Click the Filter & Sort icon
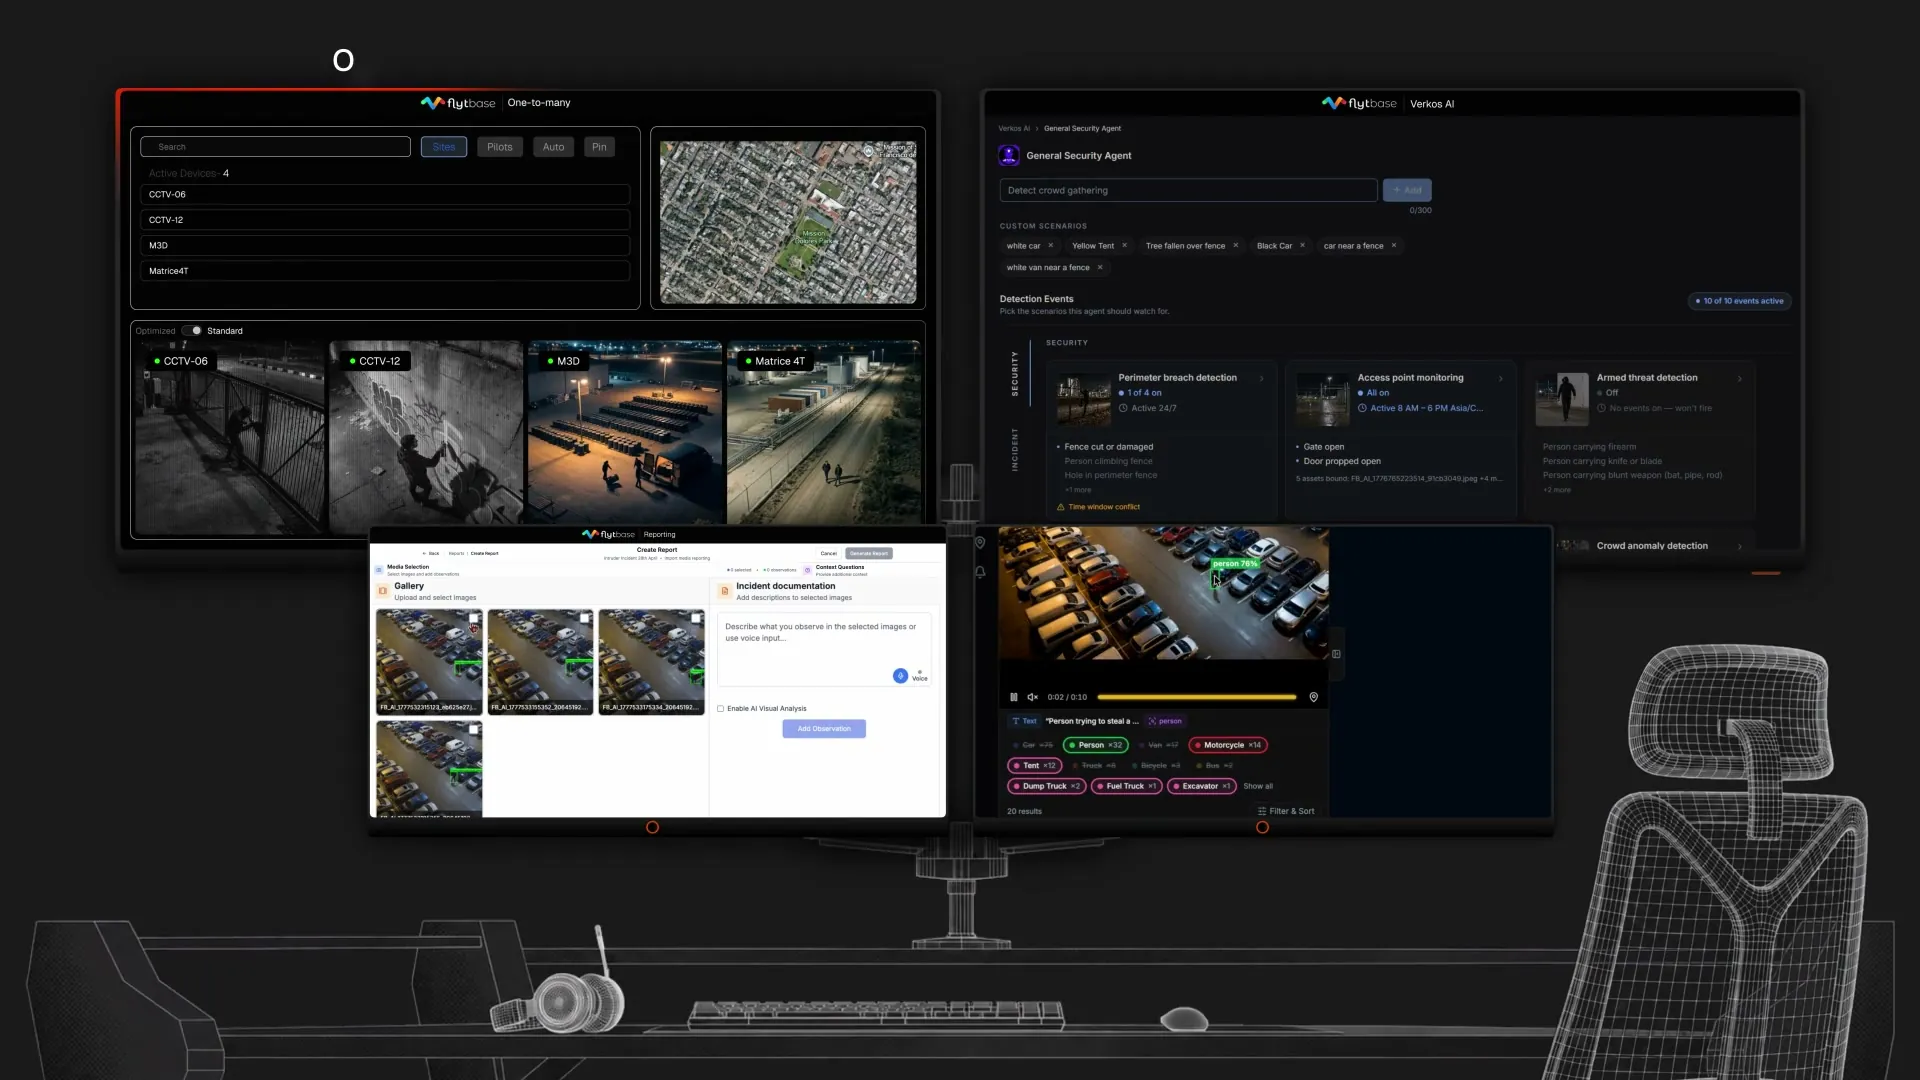This screenshot has height=1080, width=1920. 1262,811
